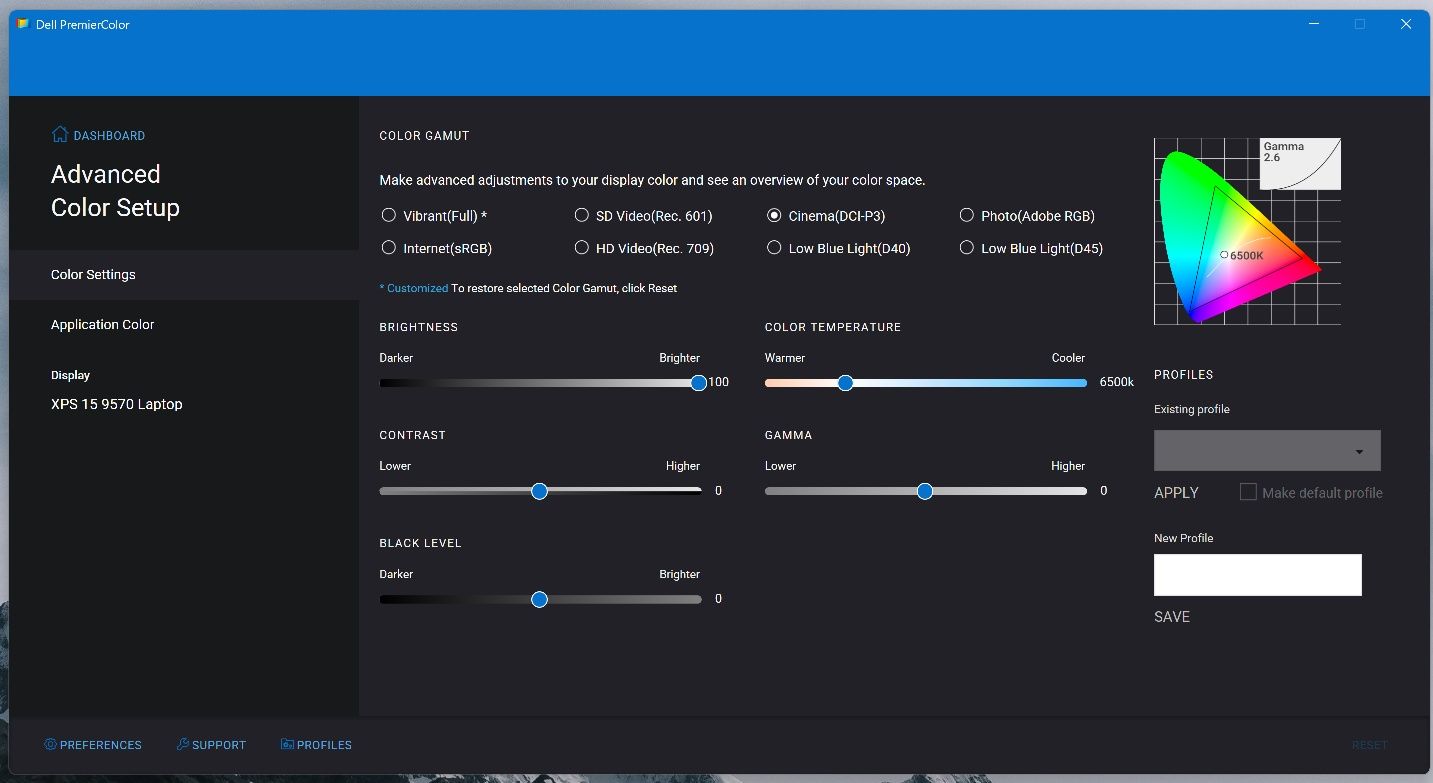This screenshot has height=783, width=1433.
Task: Click the Dashboard home icon
Action: coord(60,135)
